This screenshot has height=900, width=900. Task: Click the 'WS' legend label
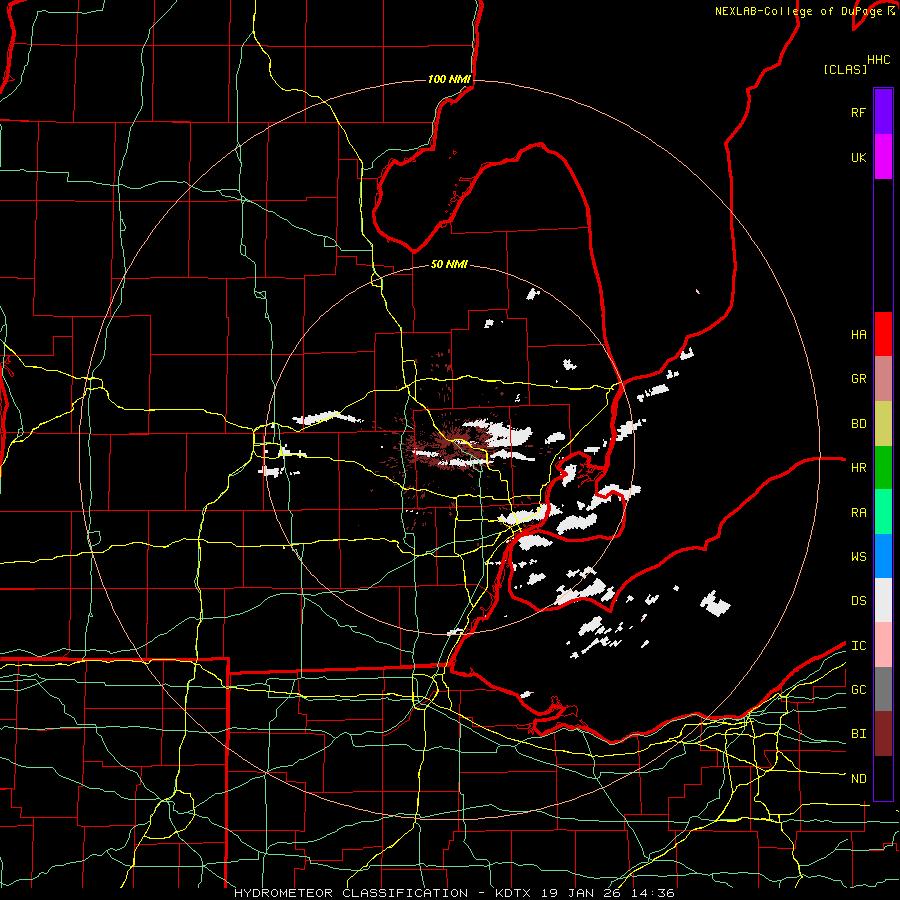pos(858,556)
